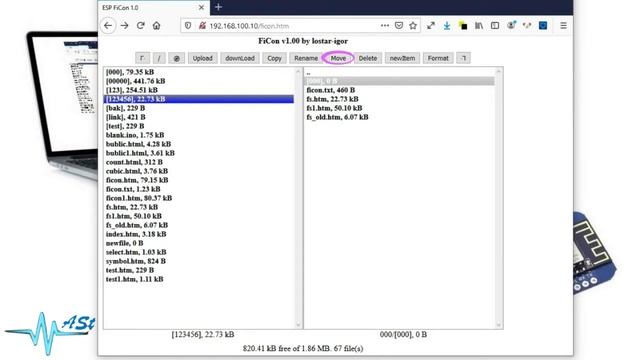This screenshot has height=360, width=640.
Task: Click the account avatar icon in toolbar
Action: point(511,25)
